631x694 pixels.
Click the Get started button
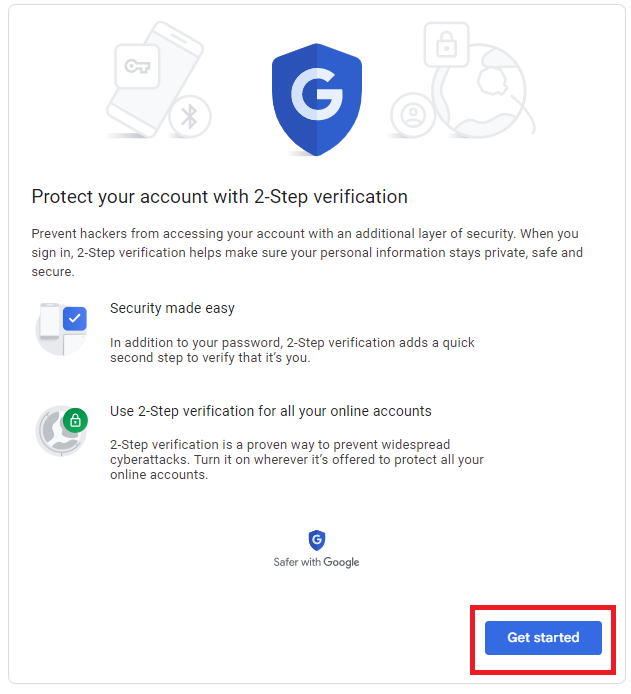pyautogui.click(x=543, y=637)
